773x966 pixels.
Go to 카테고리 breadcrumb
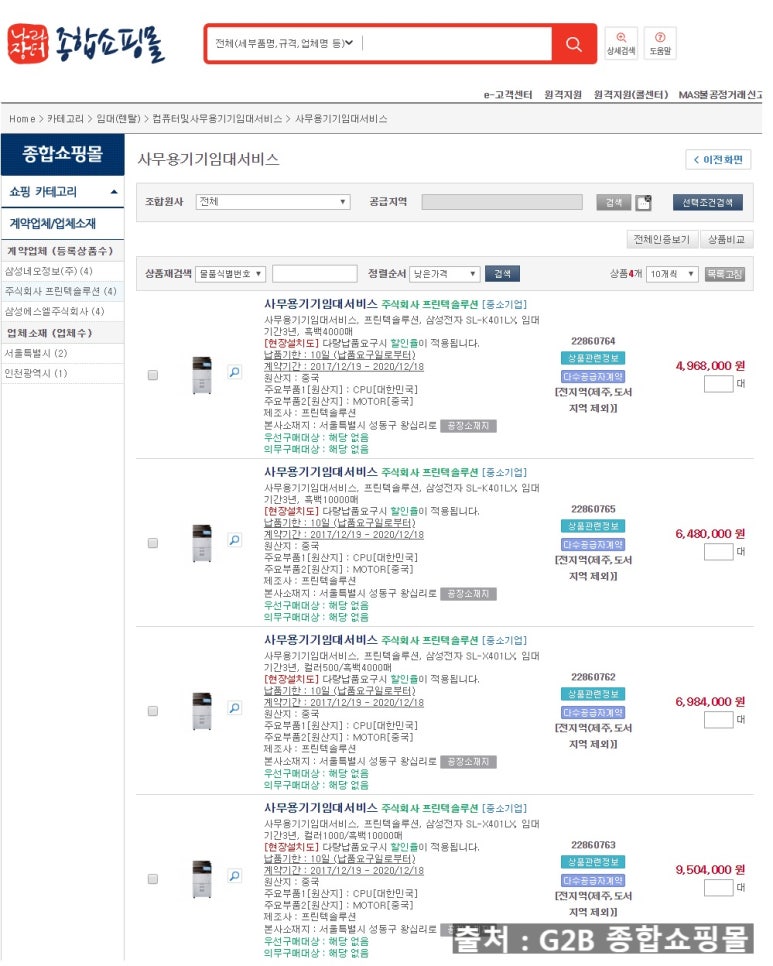[65, 119]
